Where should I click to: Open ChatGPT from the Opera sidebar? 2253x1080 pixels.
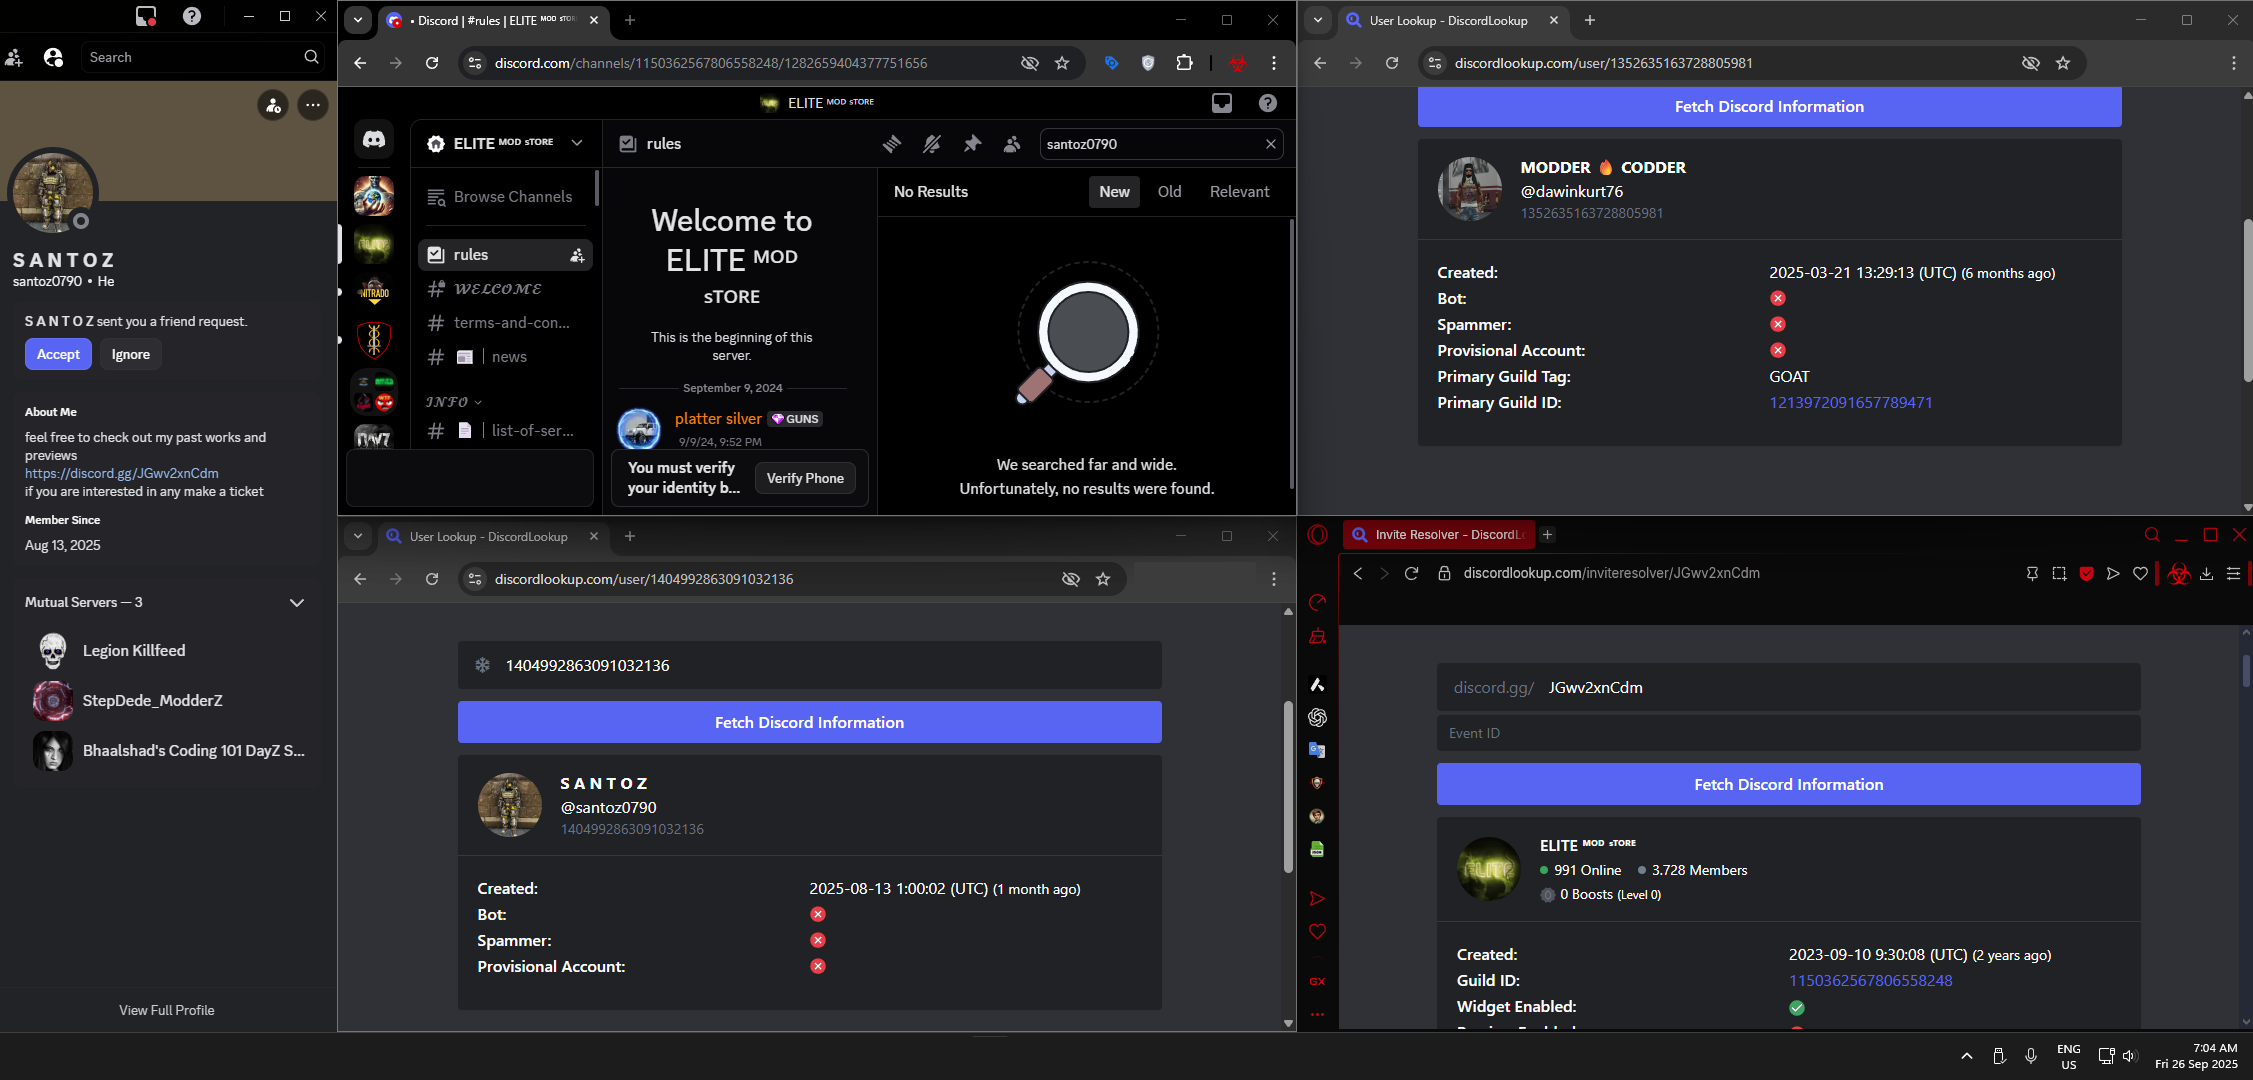click(1317, 717)
